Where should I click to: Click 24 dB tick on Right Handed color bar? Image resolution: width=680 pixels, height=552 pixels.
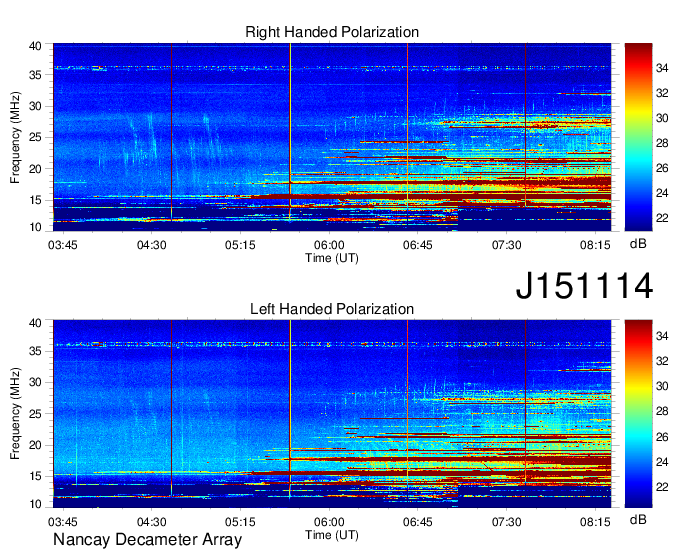[662, 193]
